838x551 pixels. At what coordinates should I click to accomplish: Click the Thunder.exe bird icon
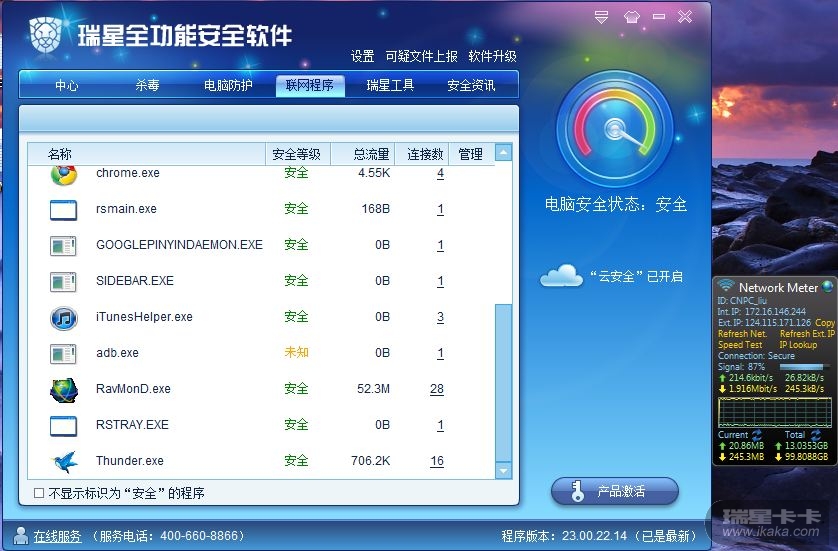65,462
